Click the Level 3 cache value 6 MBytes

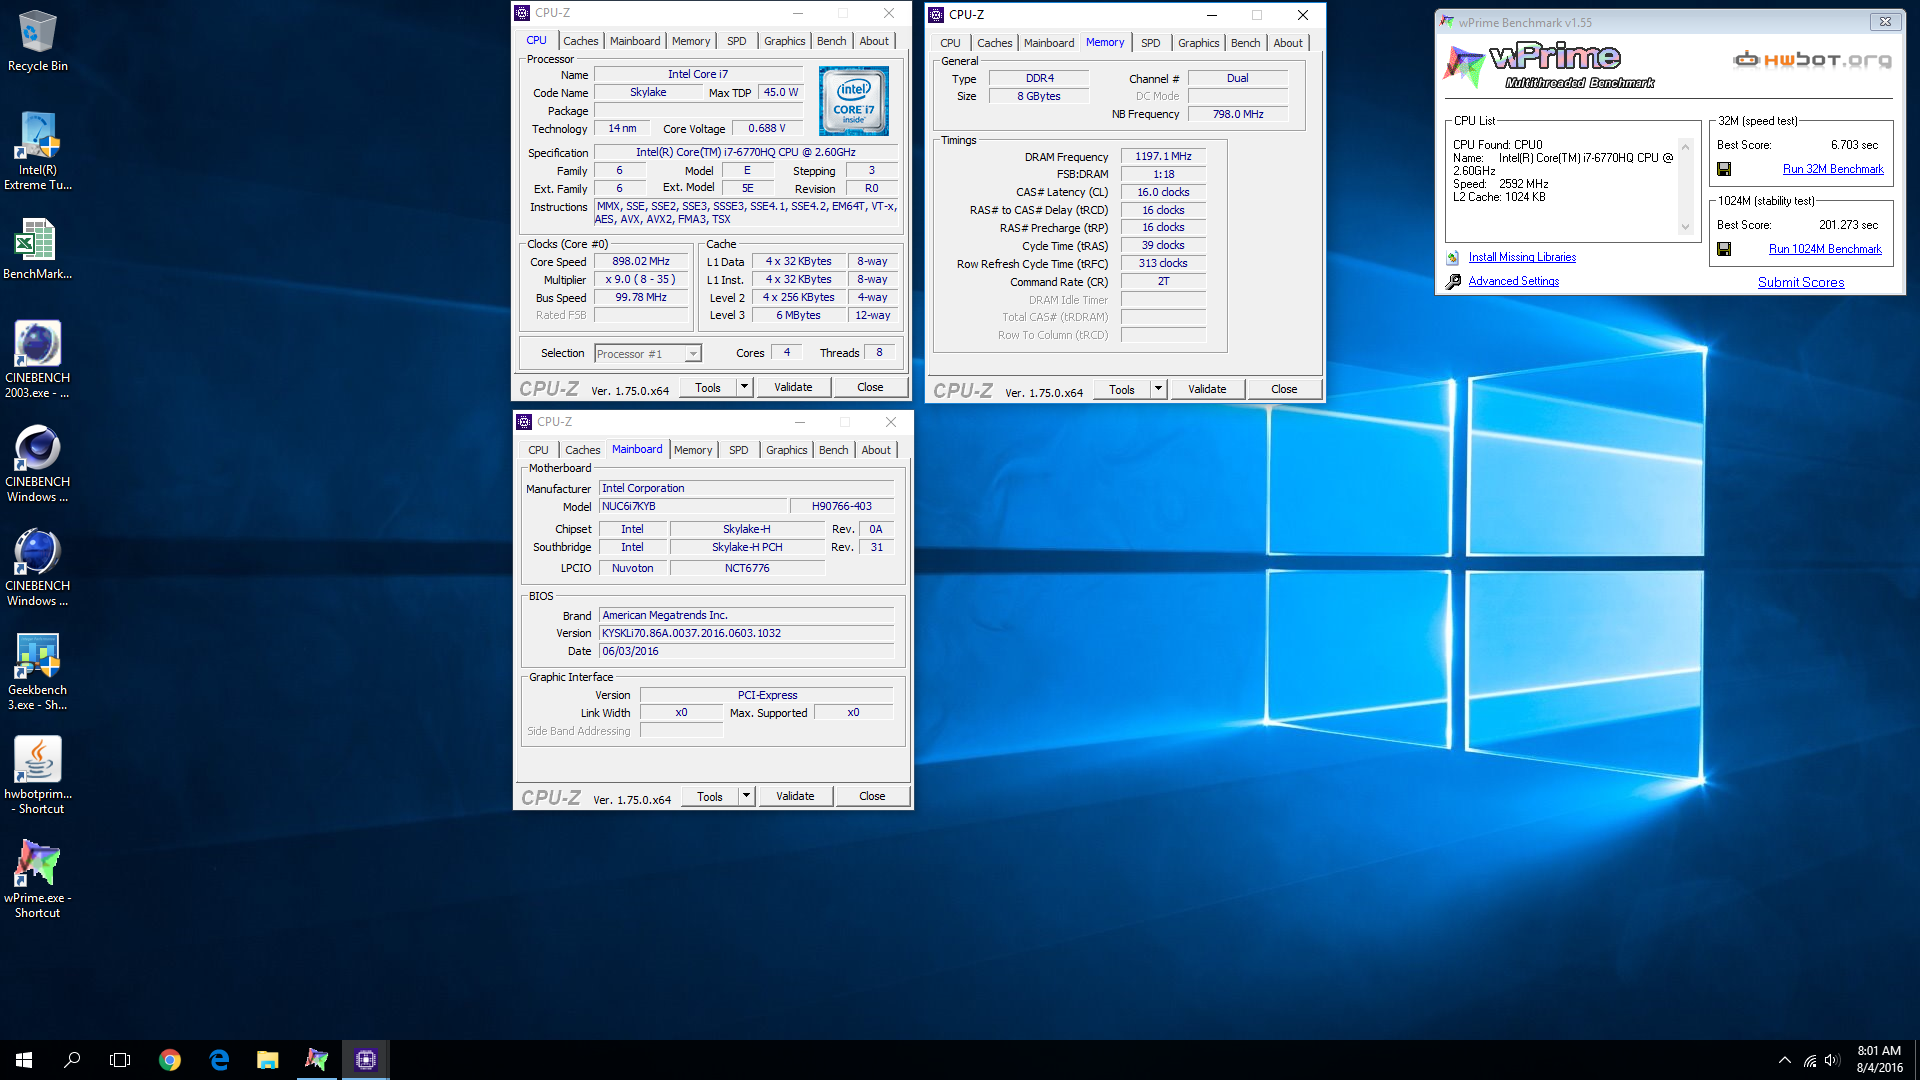[x=798, y=315]
